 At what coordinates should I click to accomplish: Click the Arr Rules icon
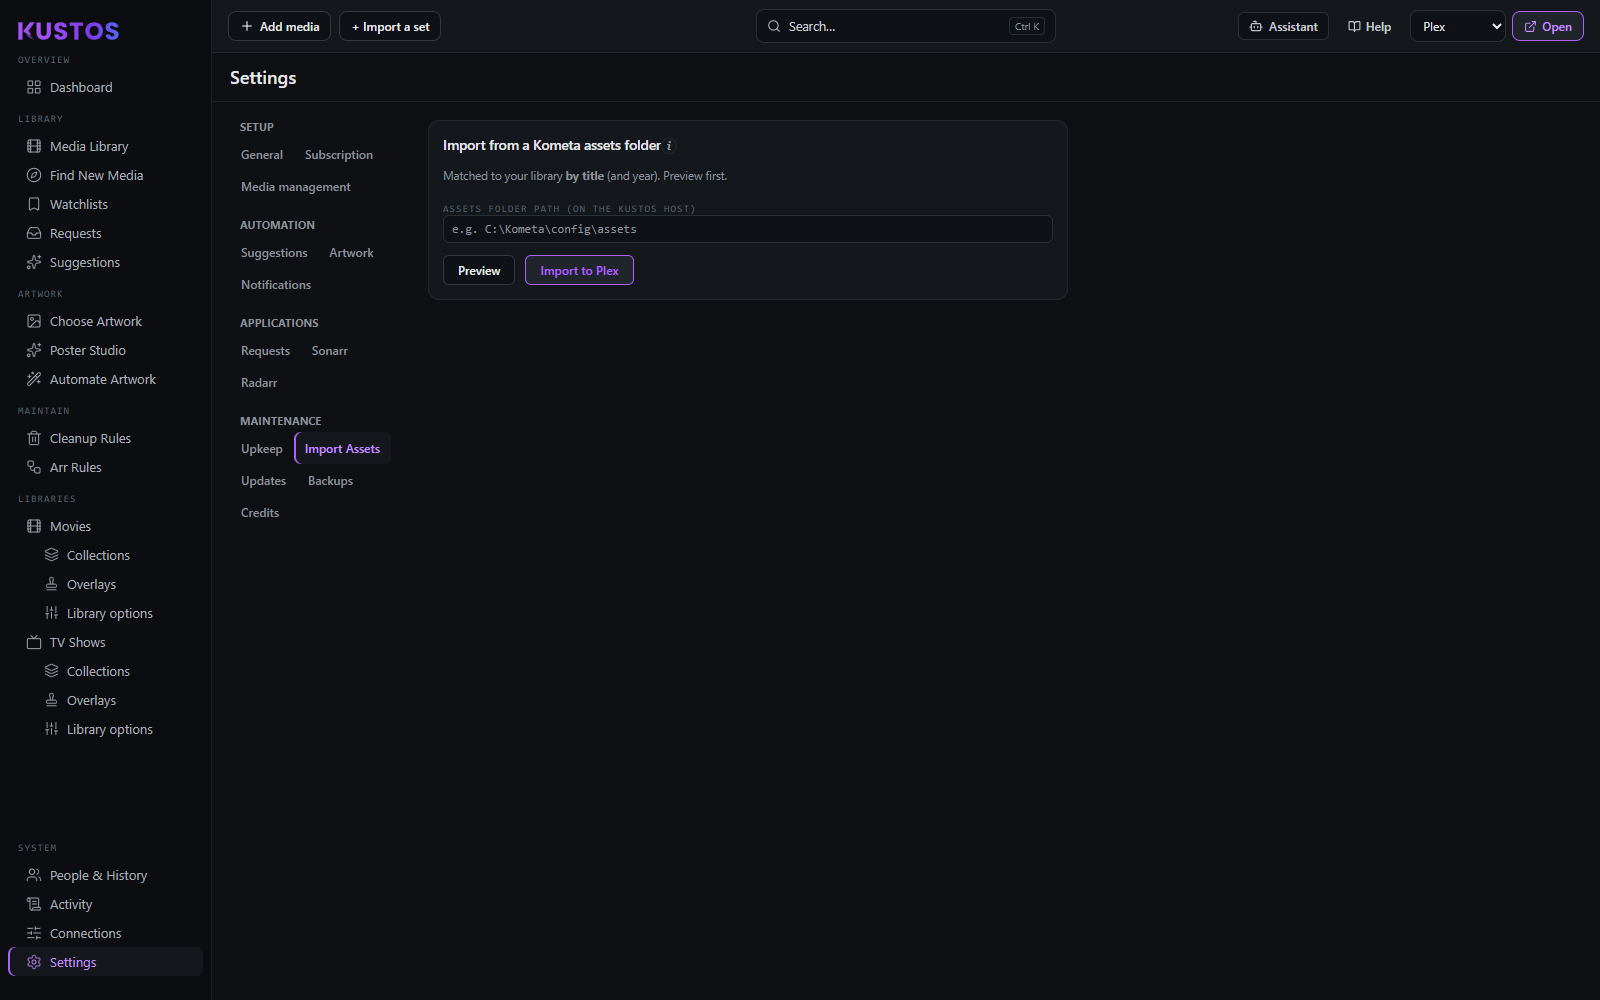pos(34,467)
